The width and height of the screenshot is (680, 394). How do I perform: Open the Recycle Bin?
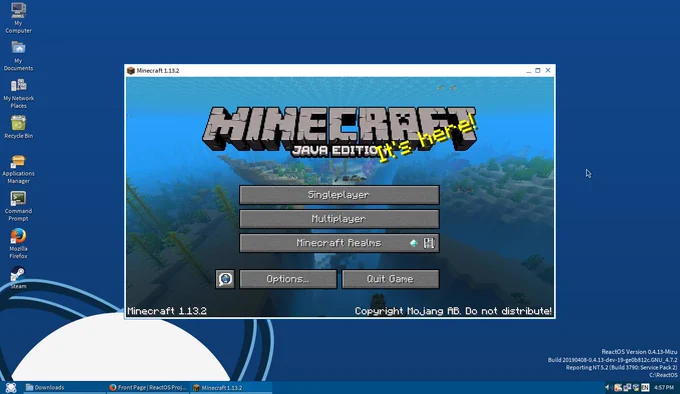click(x=18, y=127)
